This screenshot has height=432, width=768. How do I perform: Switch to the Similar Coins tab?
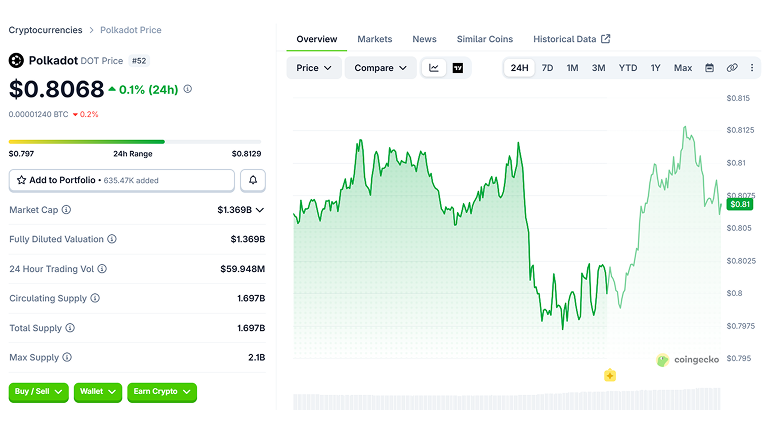click(x=485, y=39)
